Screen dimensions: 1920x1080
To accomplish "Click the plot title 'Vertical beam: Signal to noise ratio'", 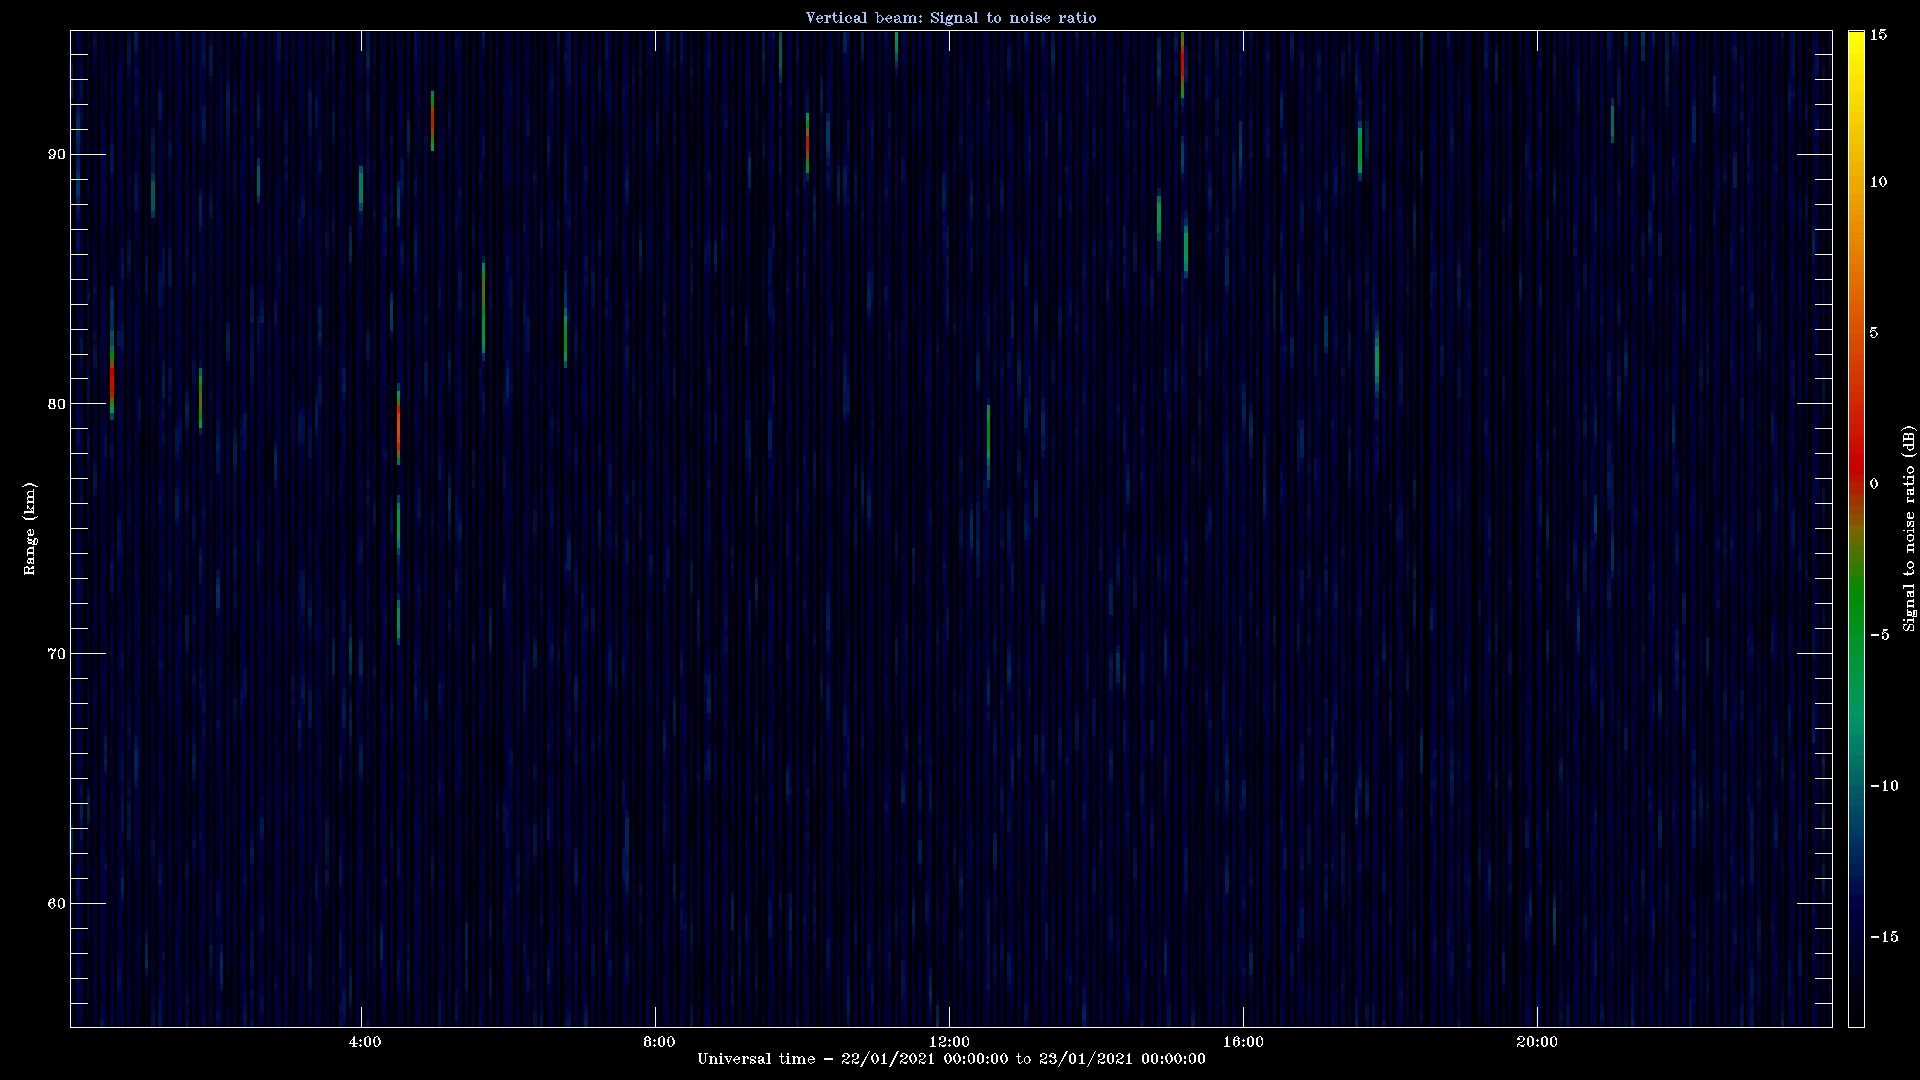I will click(951, 18).
